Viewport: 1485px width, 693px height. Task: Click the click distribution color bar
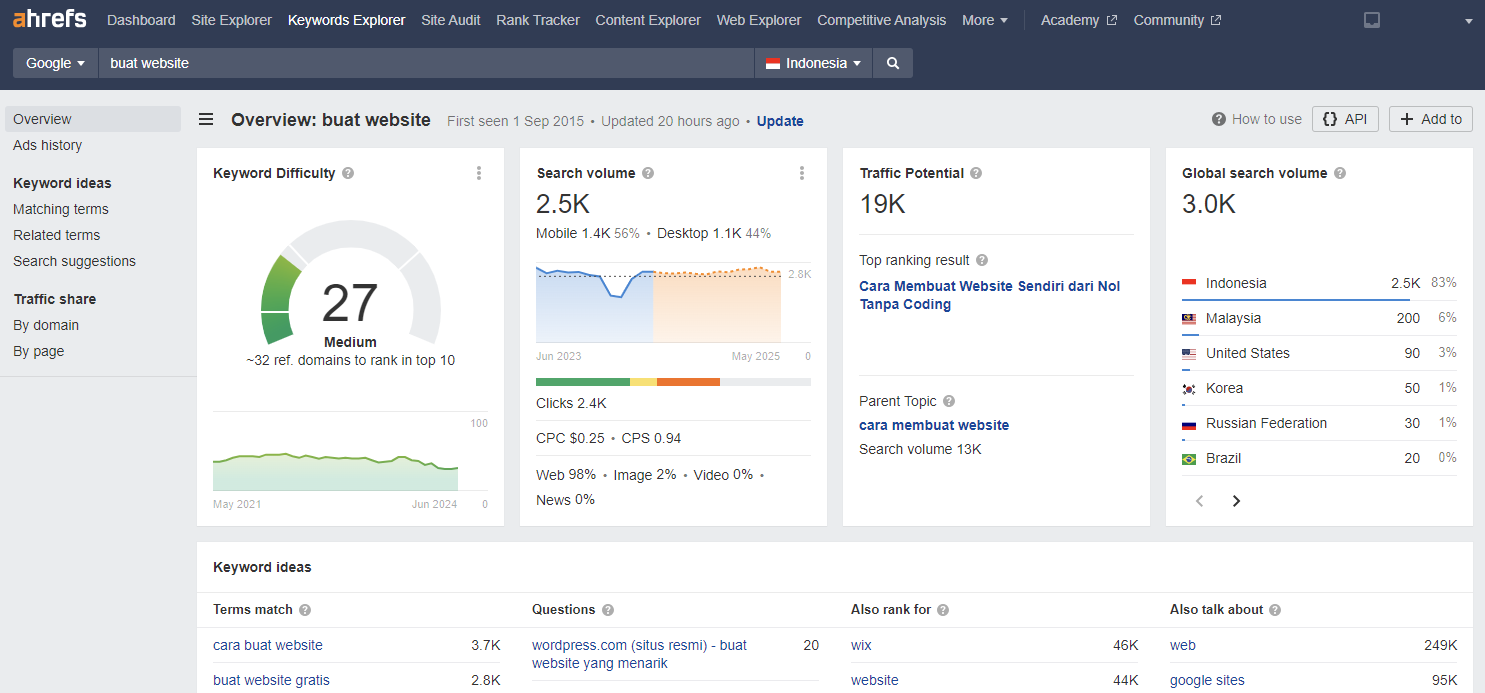673,382
